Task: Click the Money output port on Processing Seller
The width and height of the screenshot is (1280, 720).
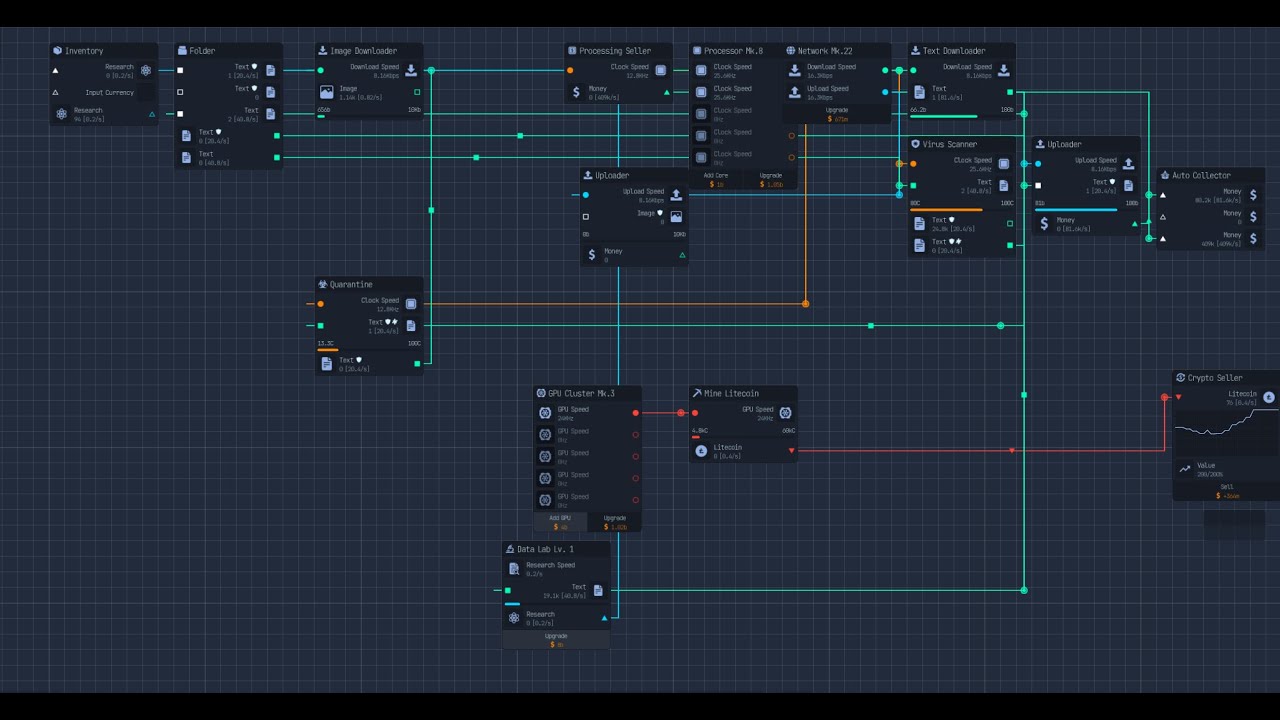Action: point(667,92)
